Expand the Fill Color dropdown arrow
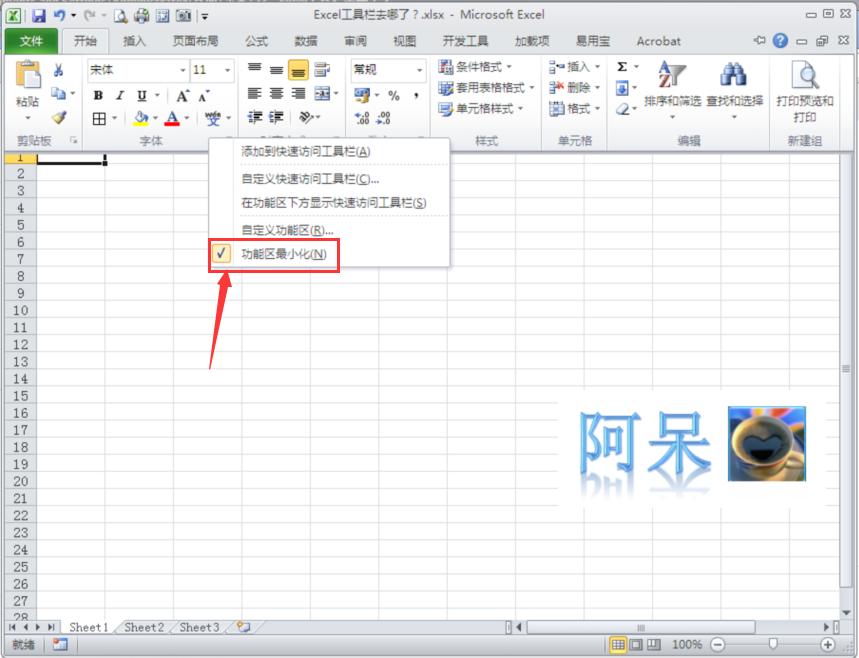The width and height of the screenshot is (859, 658). click(x=156, y=118)
